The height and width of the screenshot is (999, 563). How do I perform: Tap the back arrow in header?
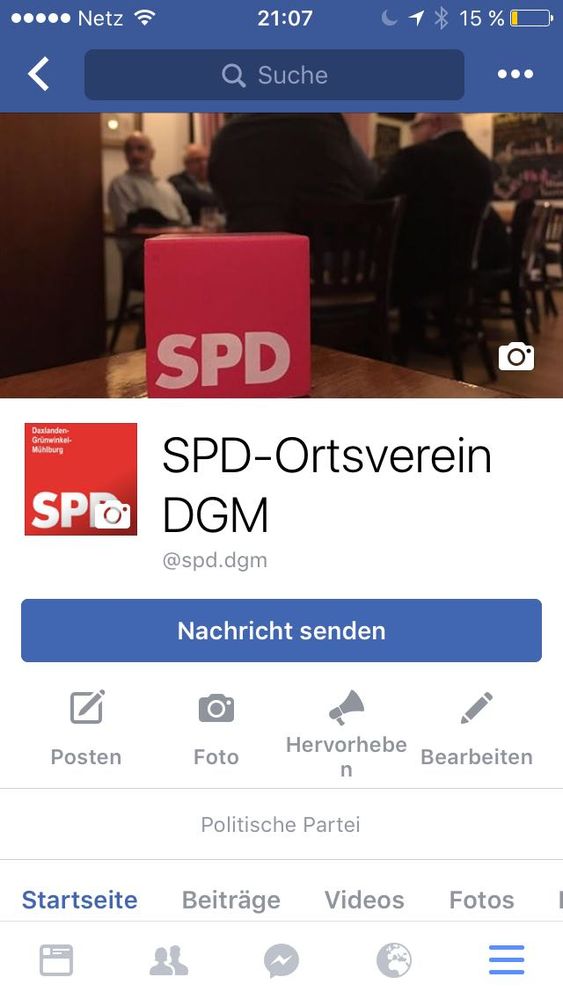(x=38, y=74)
